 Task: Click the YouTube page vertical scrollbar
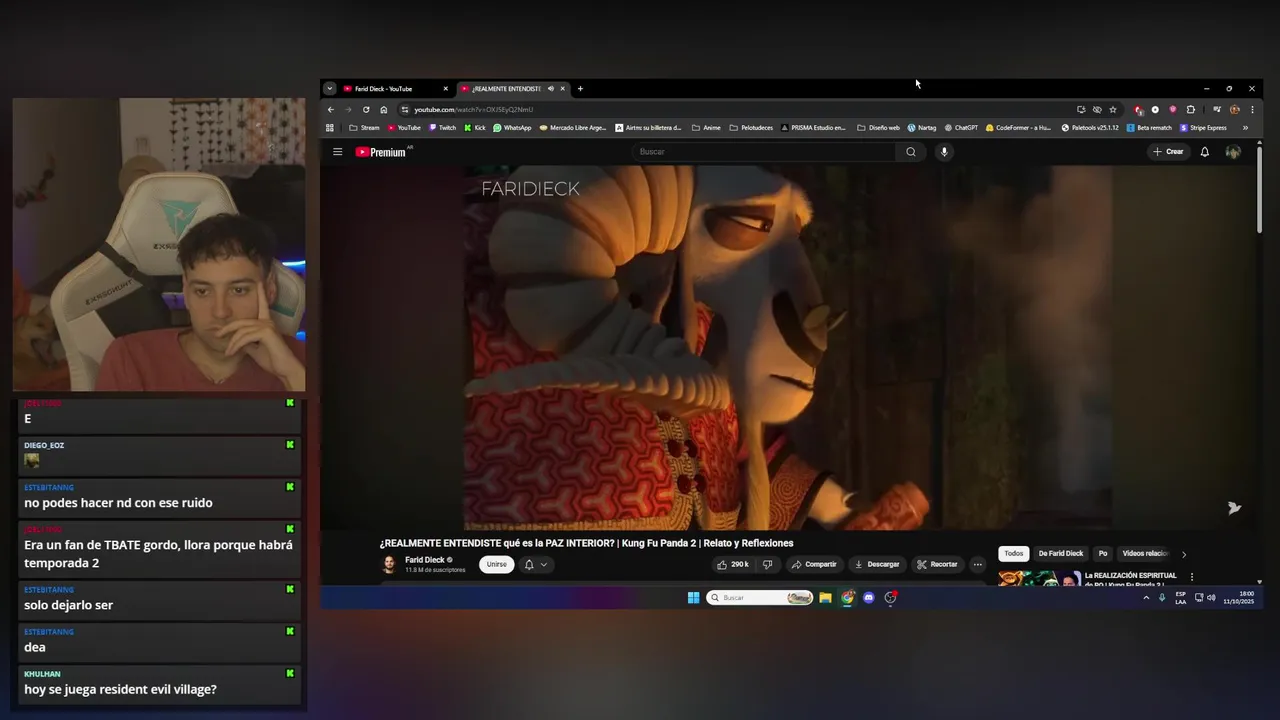[x=1259, y=190]
